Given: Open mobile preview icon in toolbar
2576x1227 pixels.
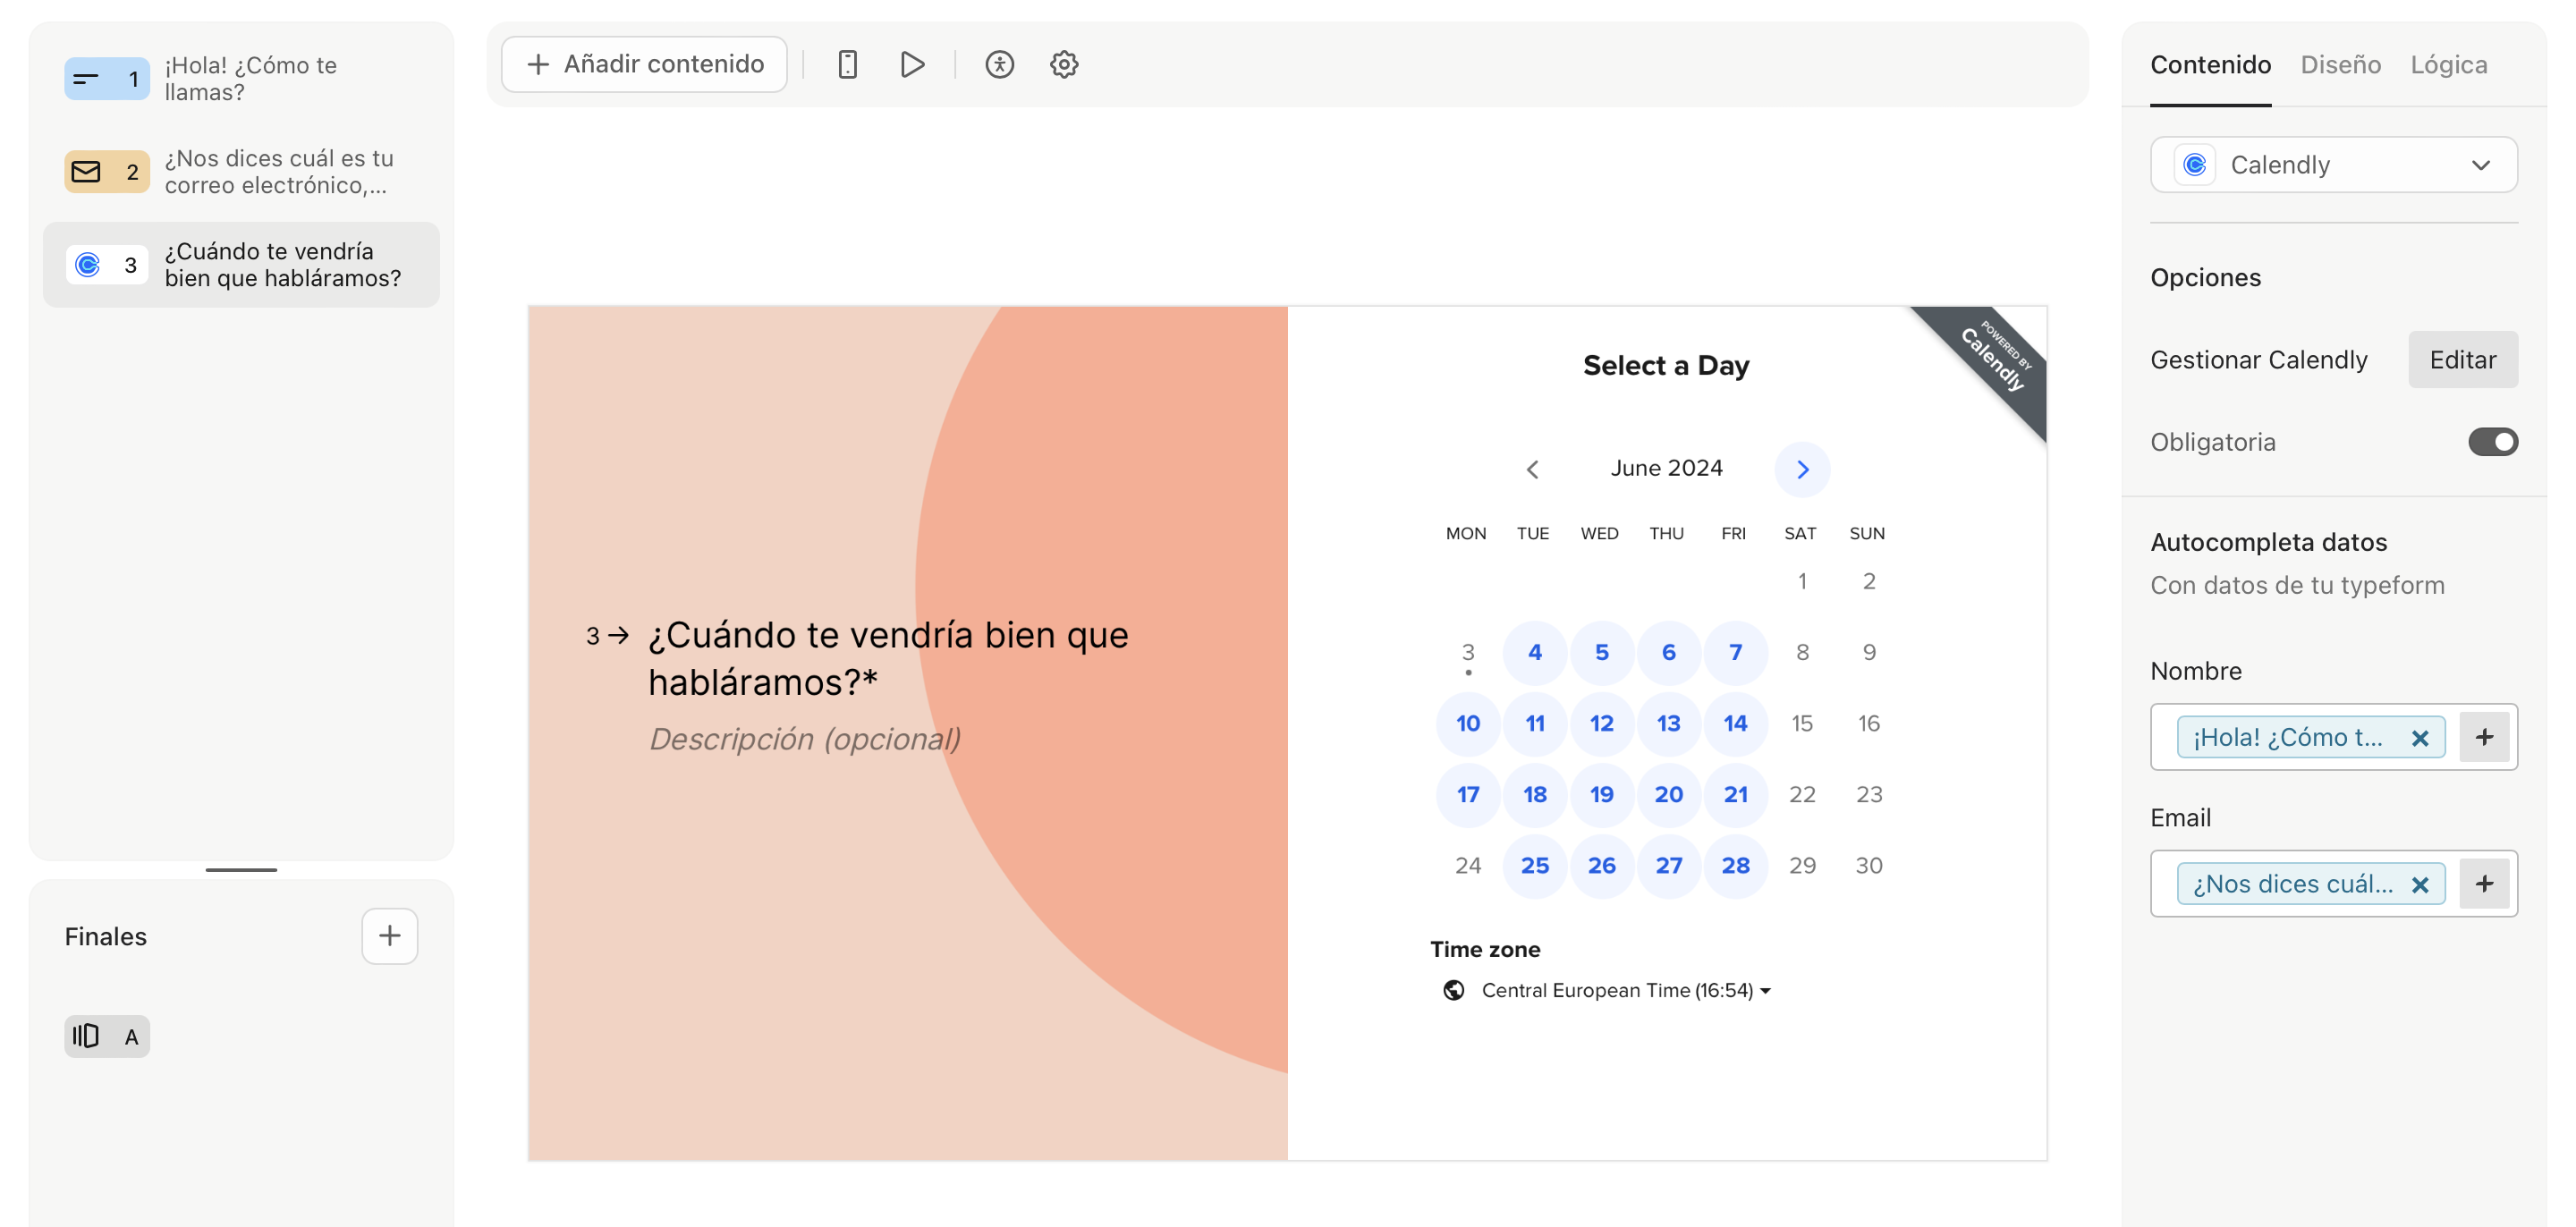Looking at the screenshot, I should (847, 64).
